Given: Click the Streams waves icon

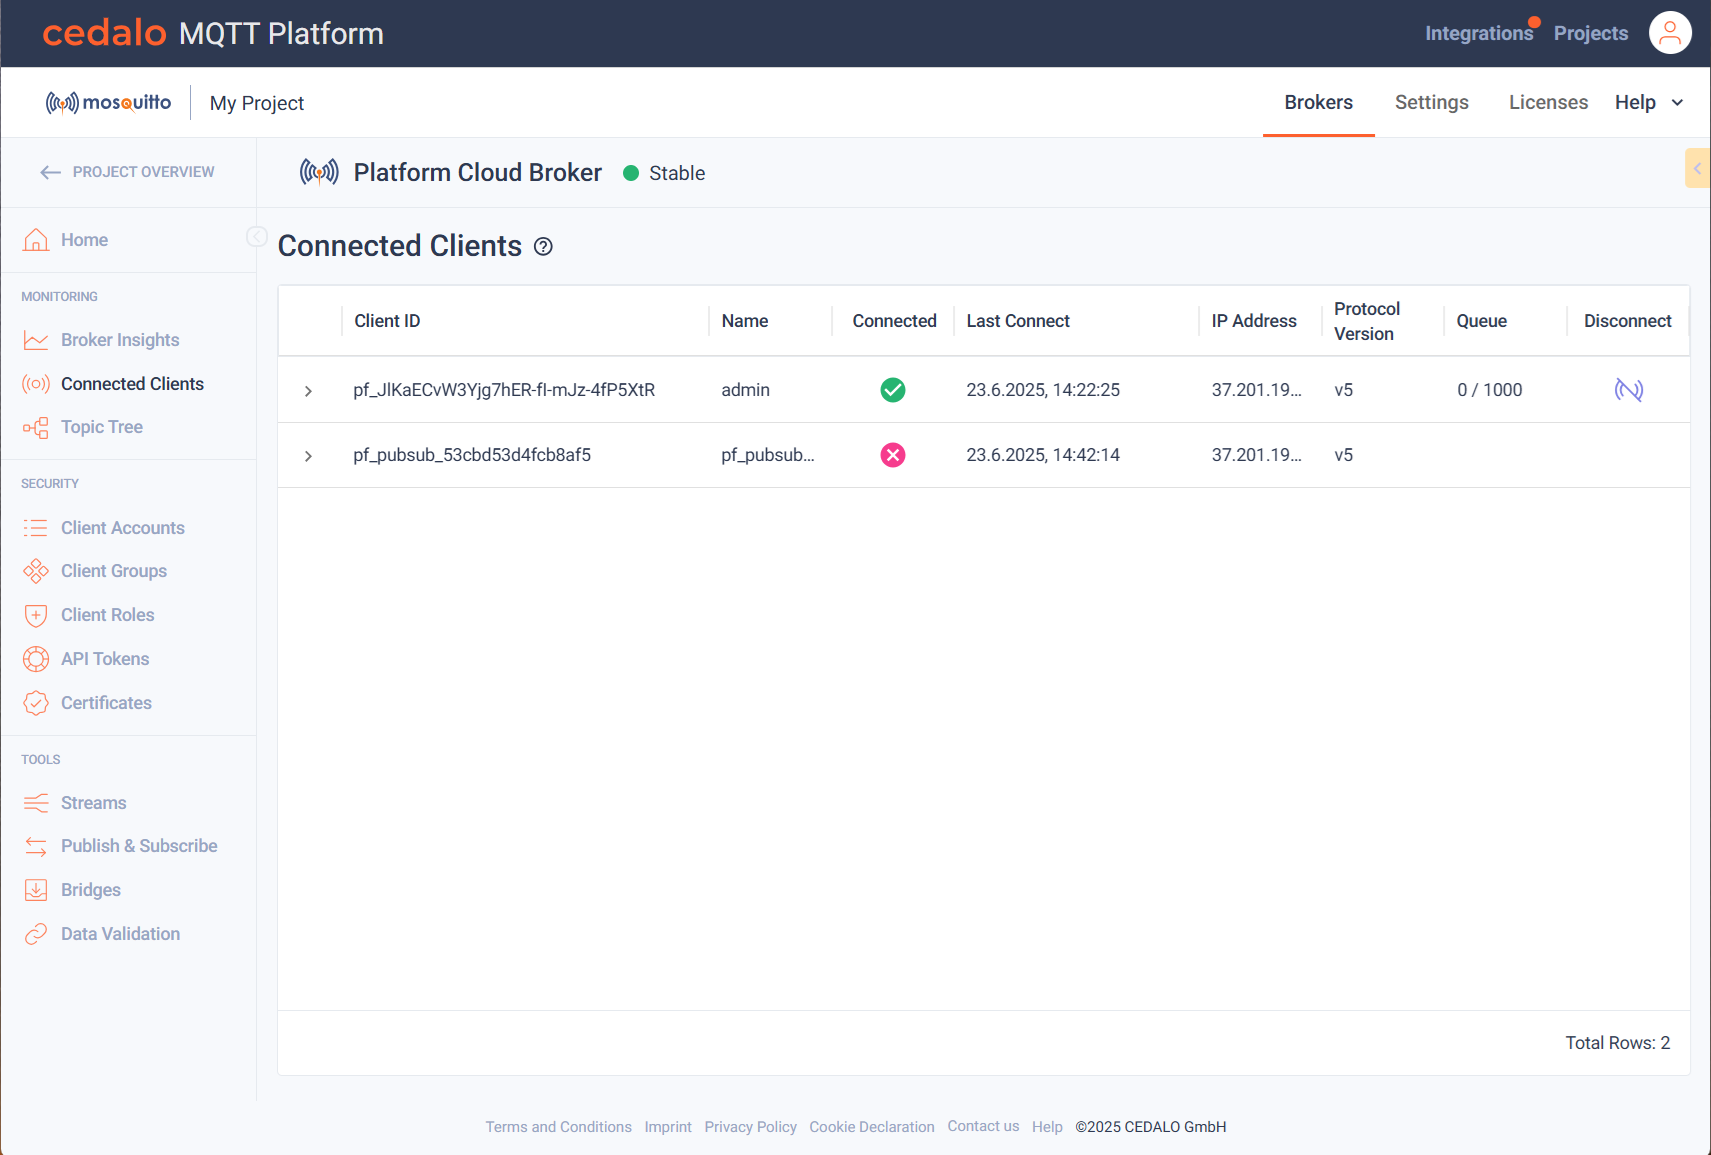Looking at the screenshot, I should coord(36,803).
